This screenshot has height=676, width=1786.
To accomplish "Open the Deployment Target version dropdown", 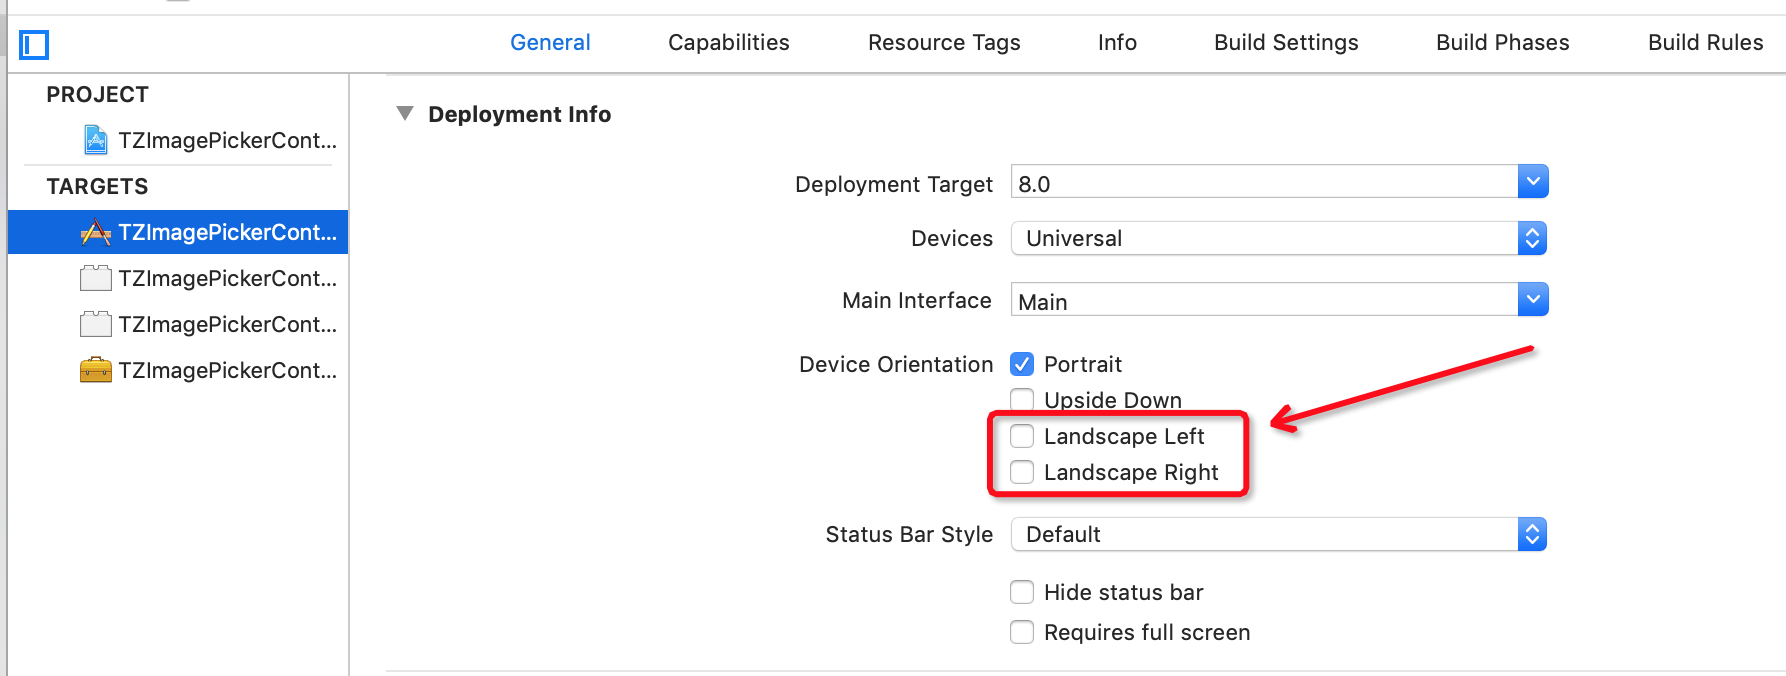I will point(1533,182).
